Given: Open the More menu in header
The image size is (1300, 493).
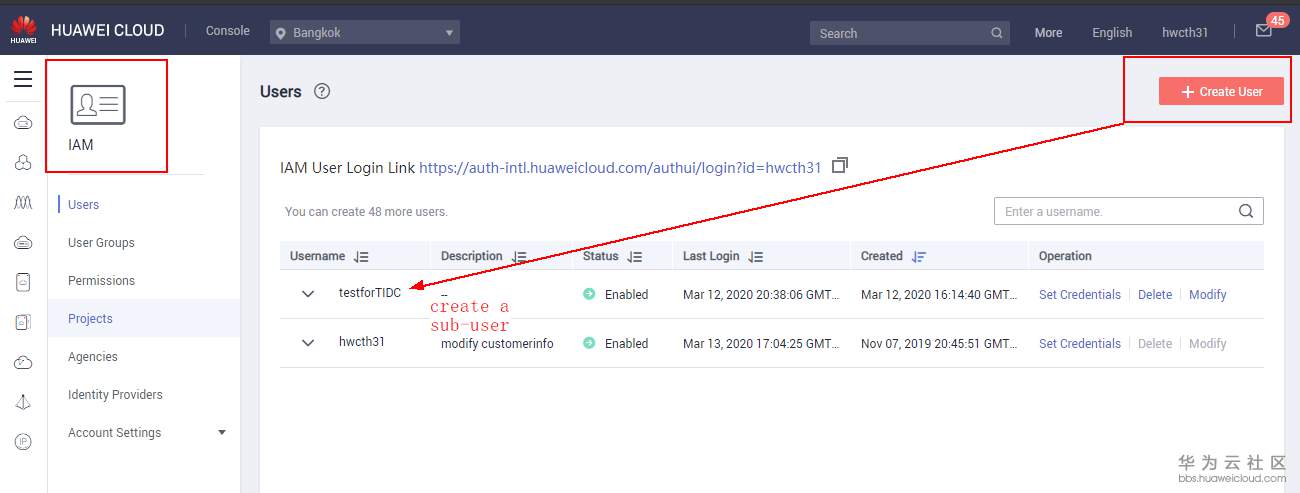Looking at the screenshot, I should tap(1048, 33).
